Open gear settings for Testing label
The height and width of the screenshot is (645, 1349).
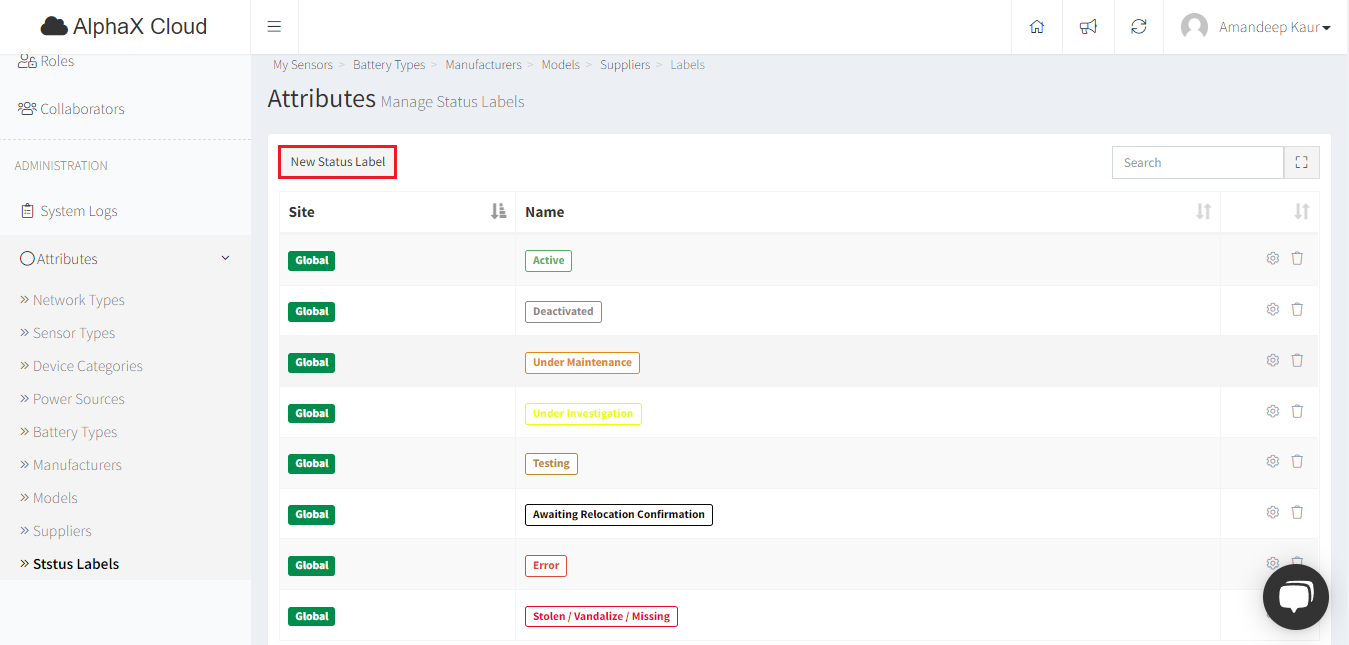tap(1272, 461)
